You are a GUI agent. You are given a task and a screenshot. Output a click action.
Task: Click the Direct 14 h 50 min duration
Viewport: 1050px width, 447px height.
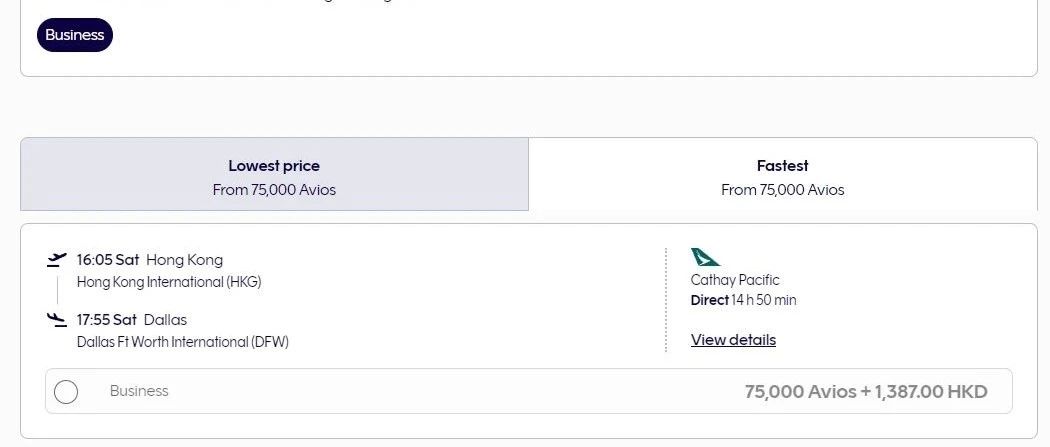pos(743,300)
